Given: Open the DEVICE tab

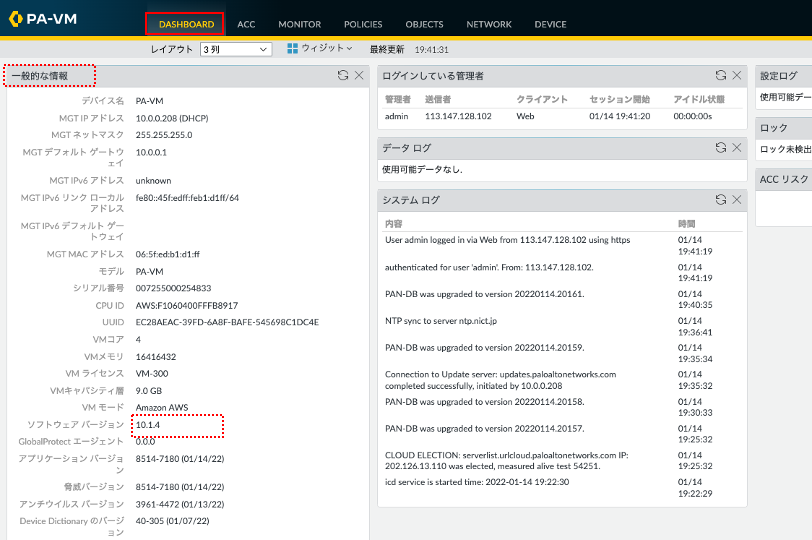Looking at the screenshot, I should (550, 24).
